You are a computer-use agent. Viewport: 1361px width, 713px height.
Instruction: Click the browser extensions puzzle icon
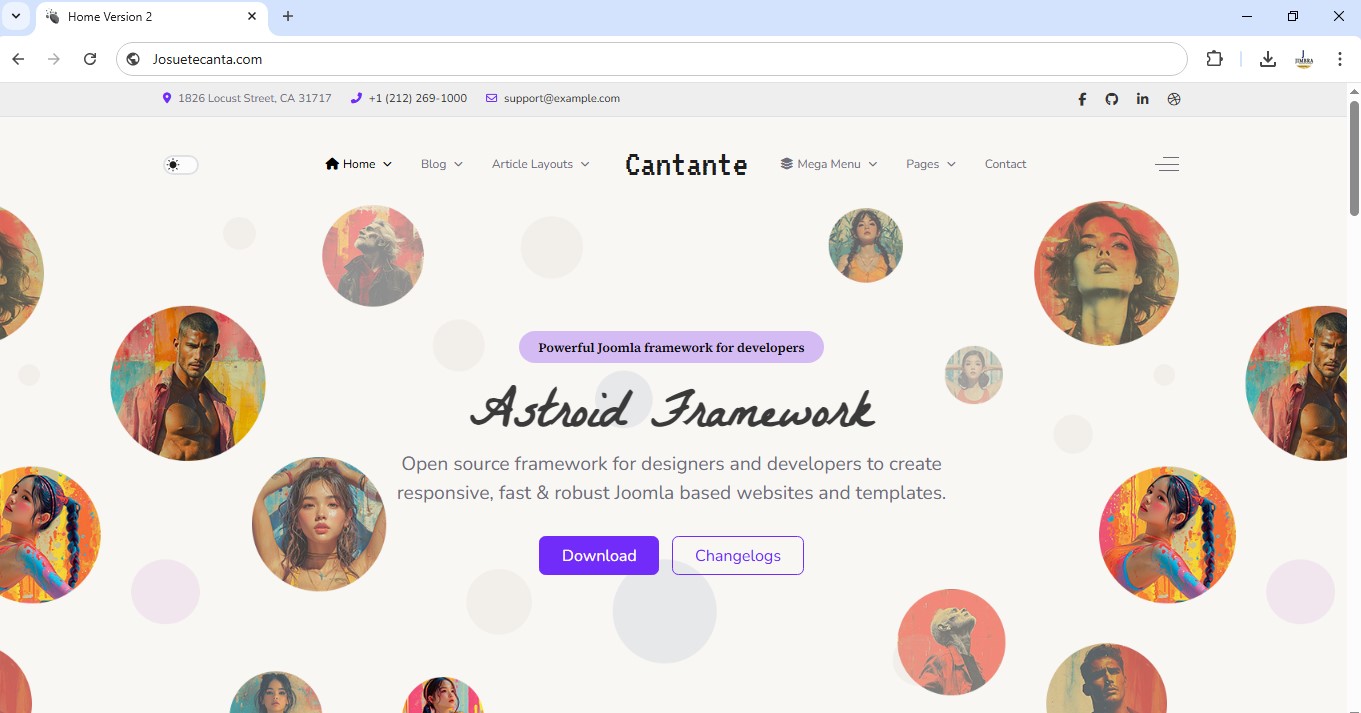1214,59
